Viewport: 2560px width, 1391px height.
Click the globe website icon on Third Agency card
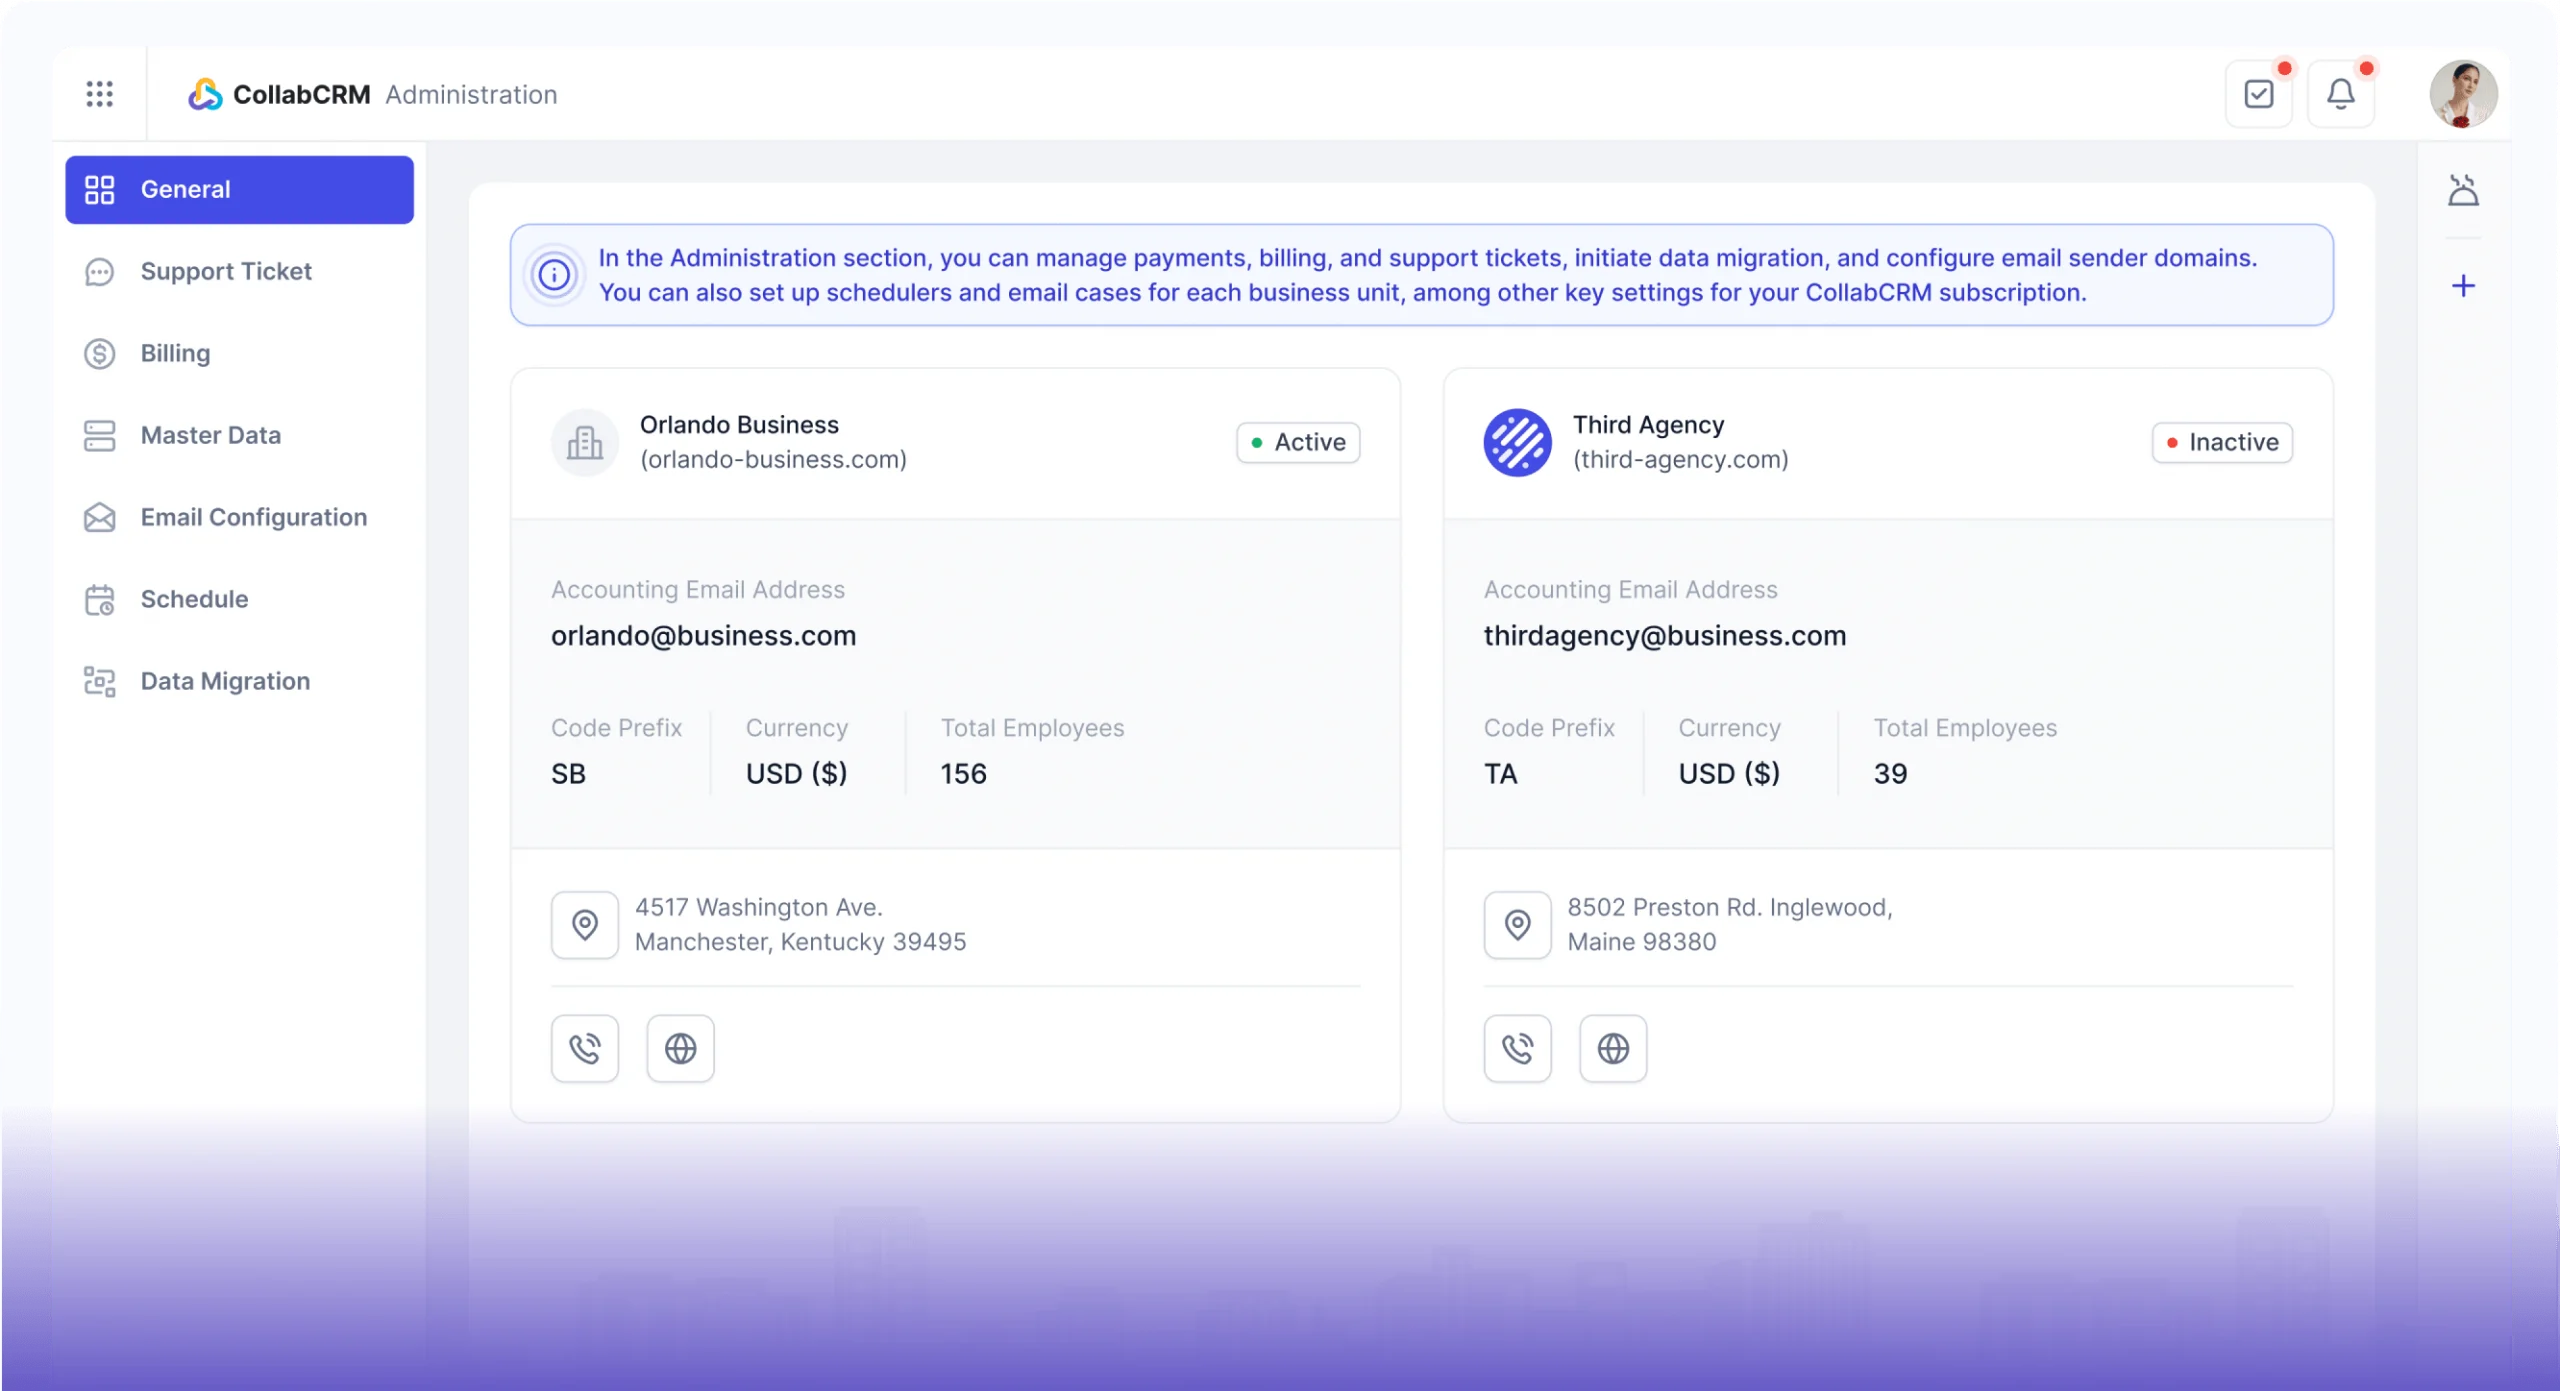pyautogui.click(x=1612, y=1048)
